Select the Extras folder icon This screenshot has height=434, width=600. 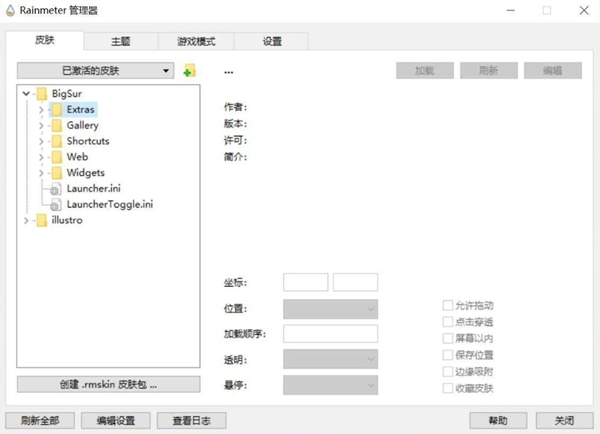point(57,109)
